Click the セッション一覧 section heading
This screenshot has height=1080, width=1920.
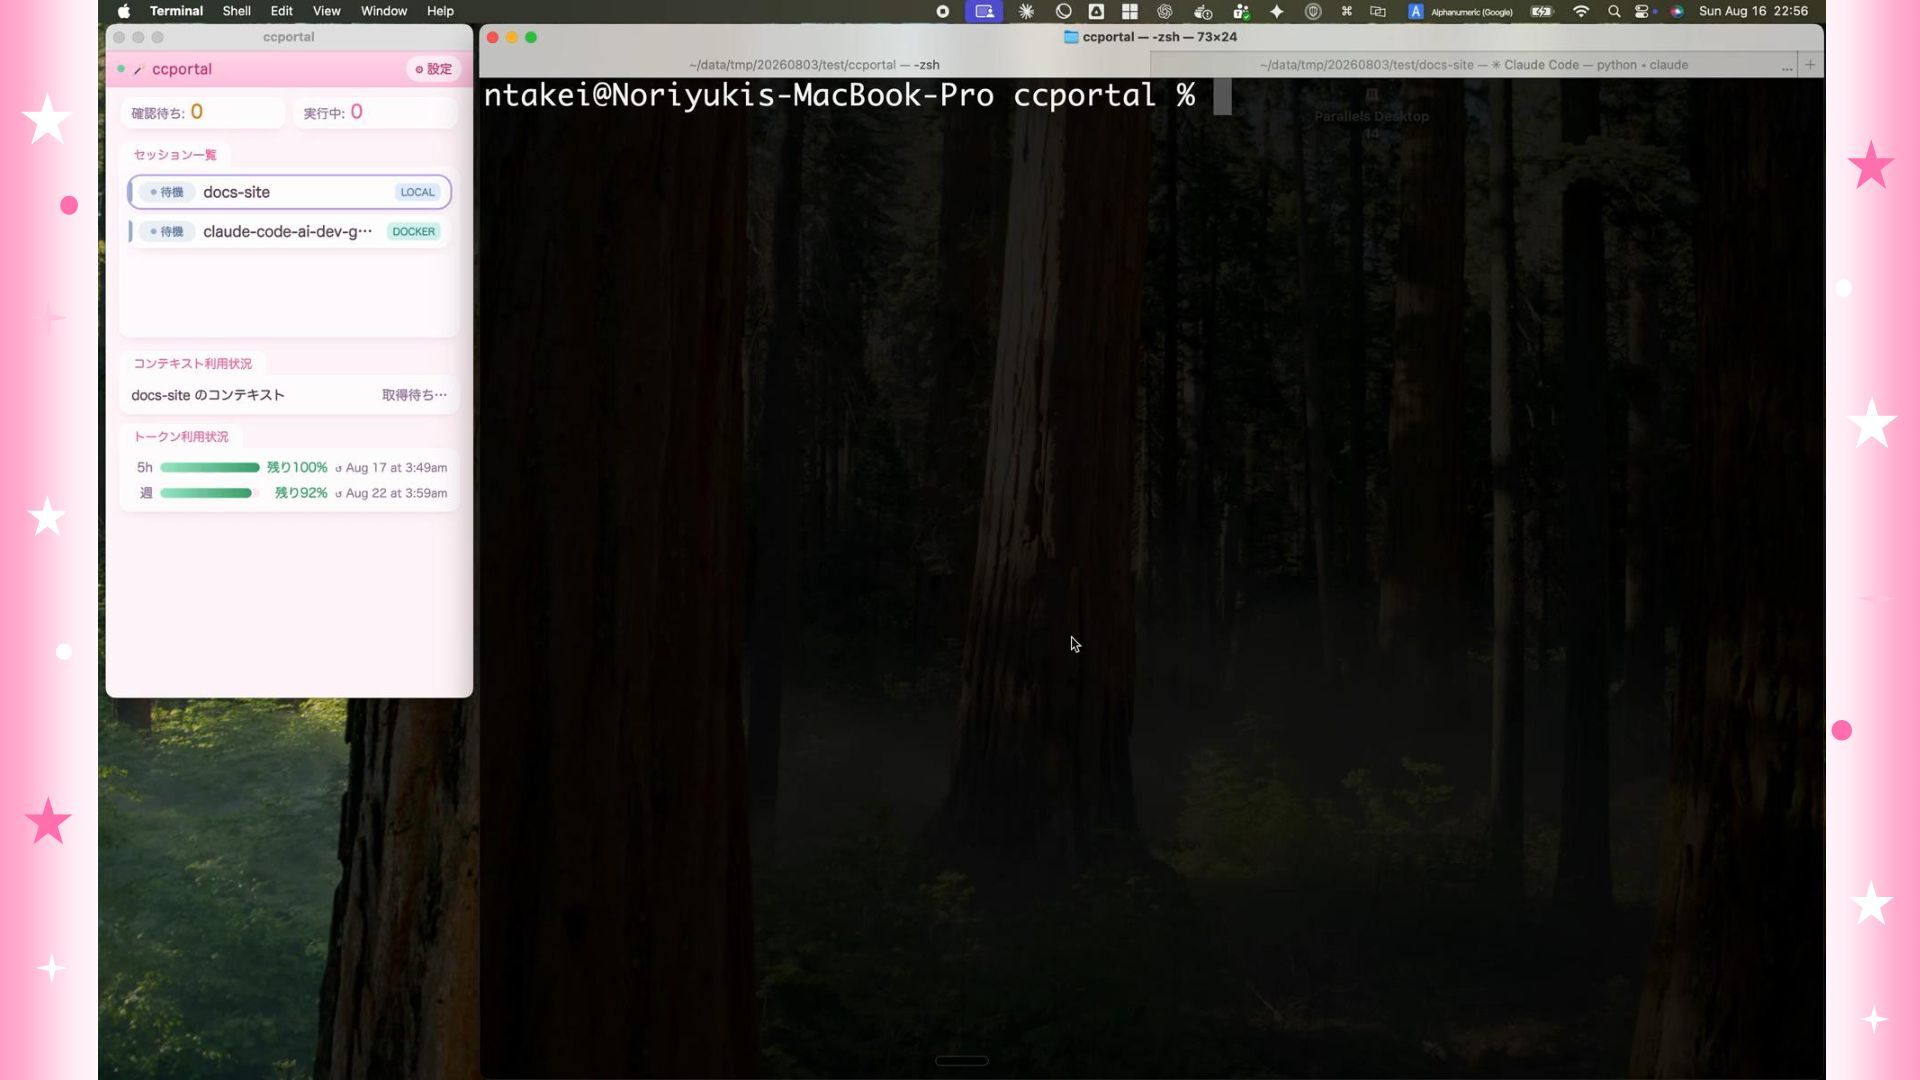(x=175, y=155)
